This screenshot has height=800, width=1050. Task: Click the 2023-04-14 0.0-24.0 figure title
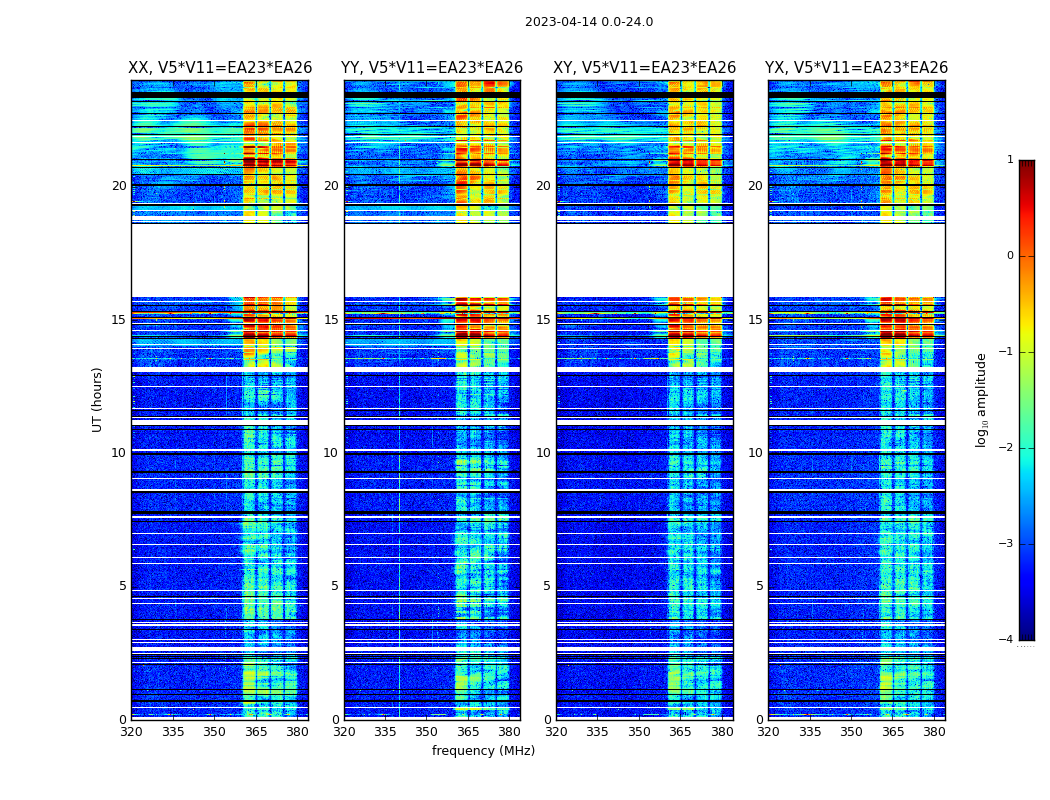click(589, 22)
